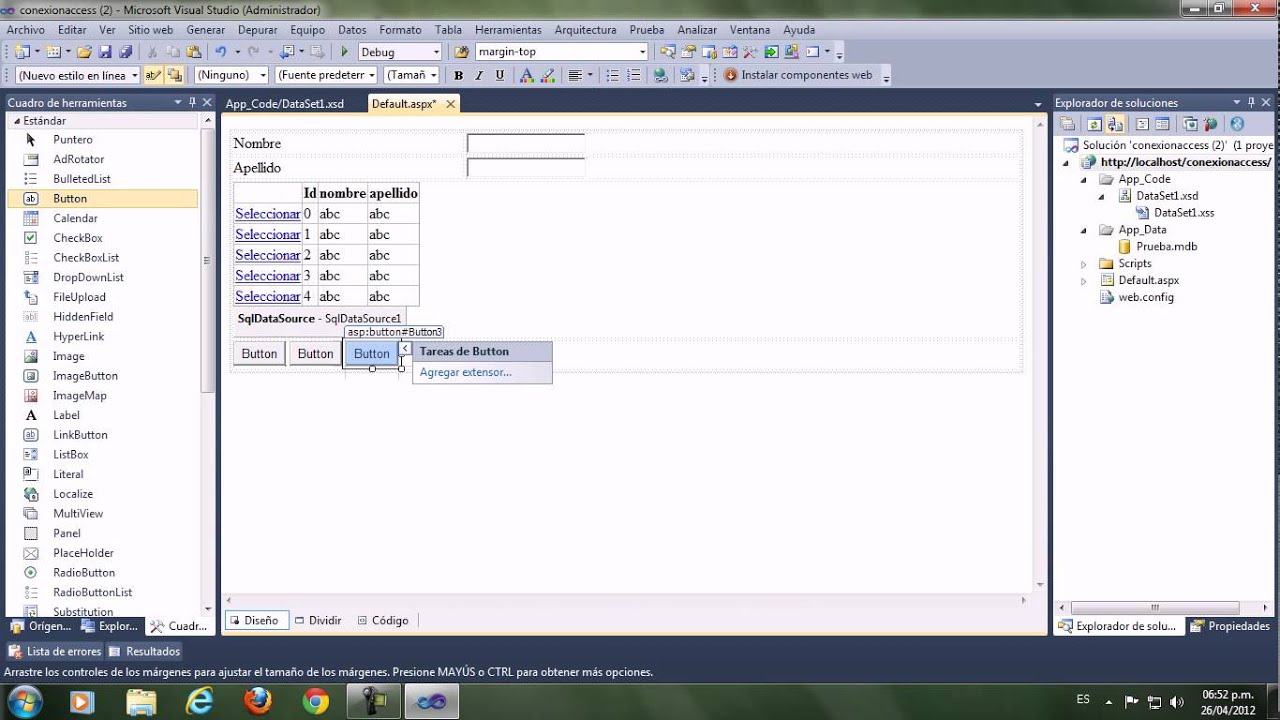The image size is (1280, 720).
Task: Start debugging with the green play icon
Action: pyautogui.click(x=344, y=52)
